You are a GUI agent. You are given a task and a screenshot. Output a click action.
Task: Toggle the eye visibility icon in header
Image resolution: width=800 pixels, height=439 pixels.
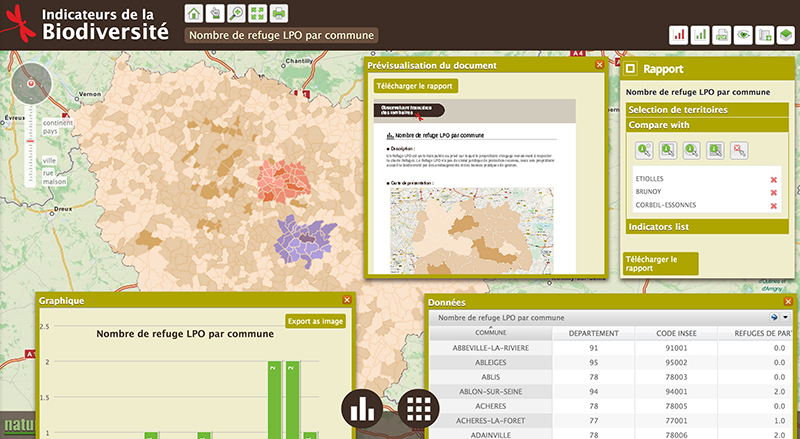coord(743,35)
